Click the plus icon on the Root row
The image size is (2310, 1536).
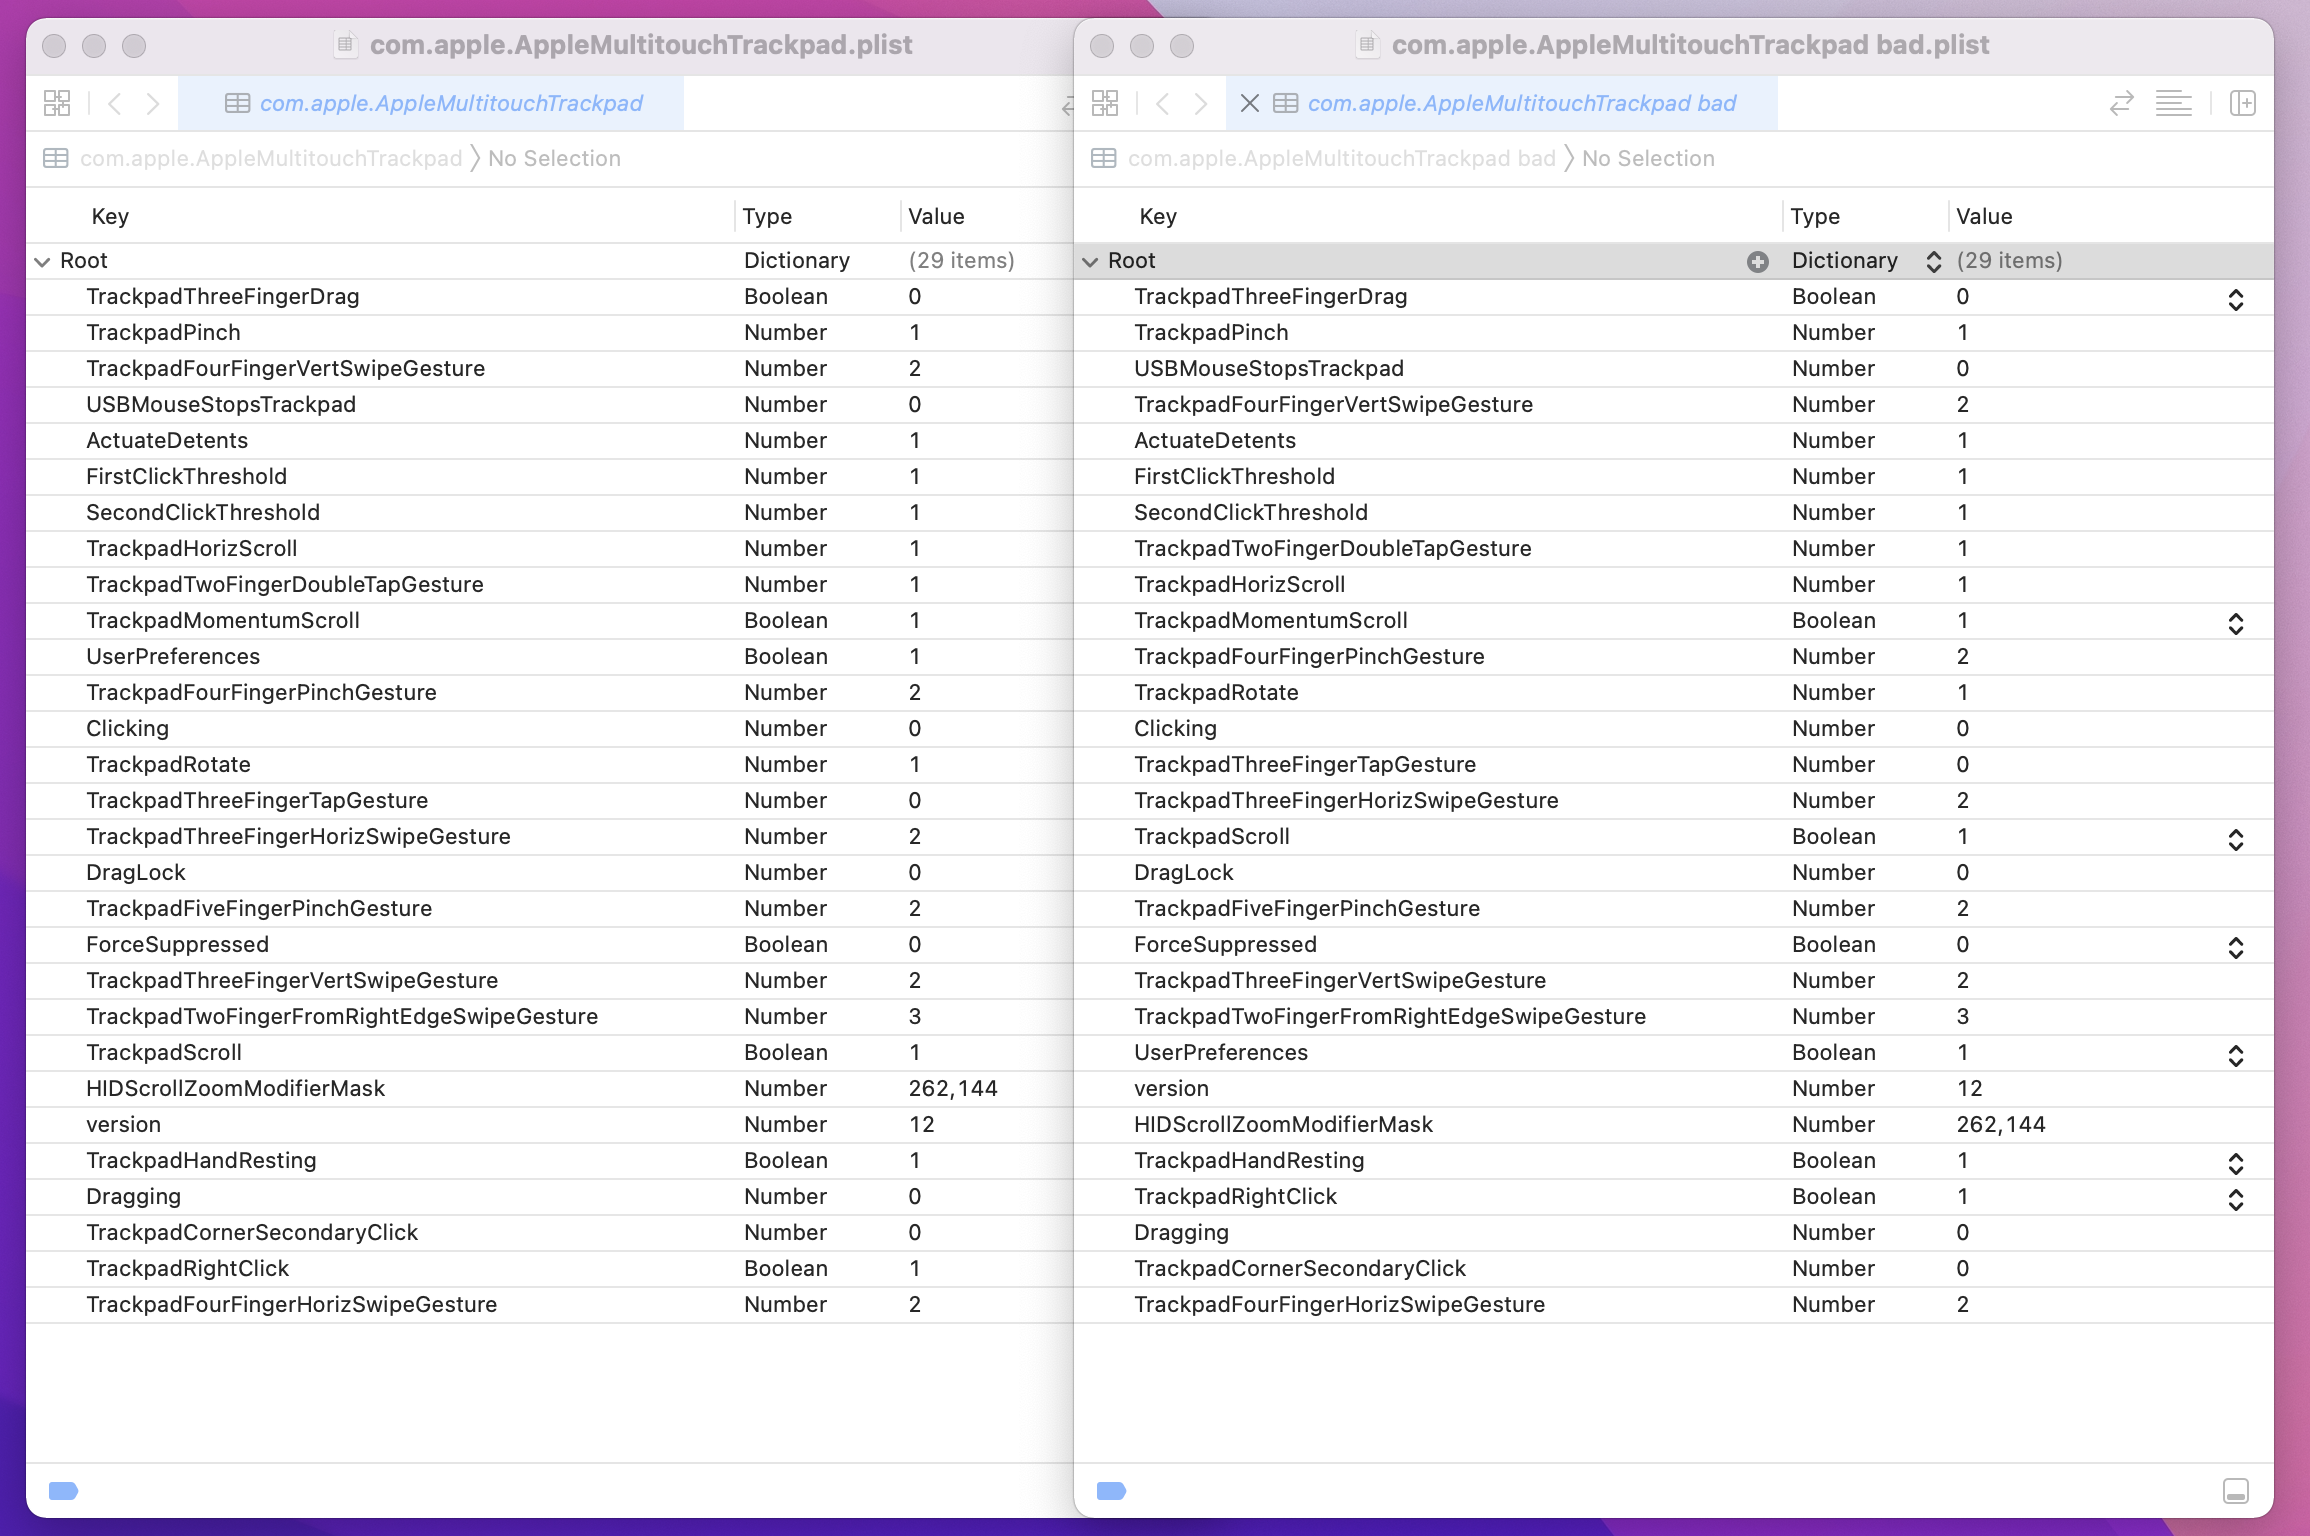coord(1757,261)
